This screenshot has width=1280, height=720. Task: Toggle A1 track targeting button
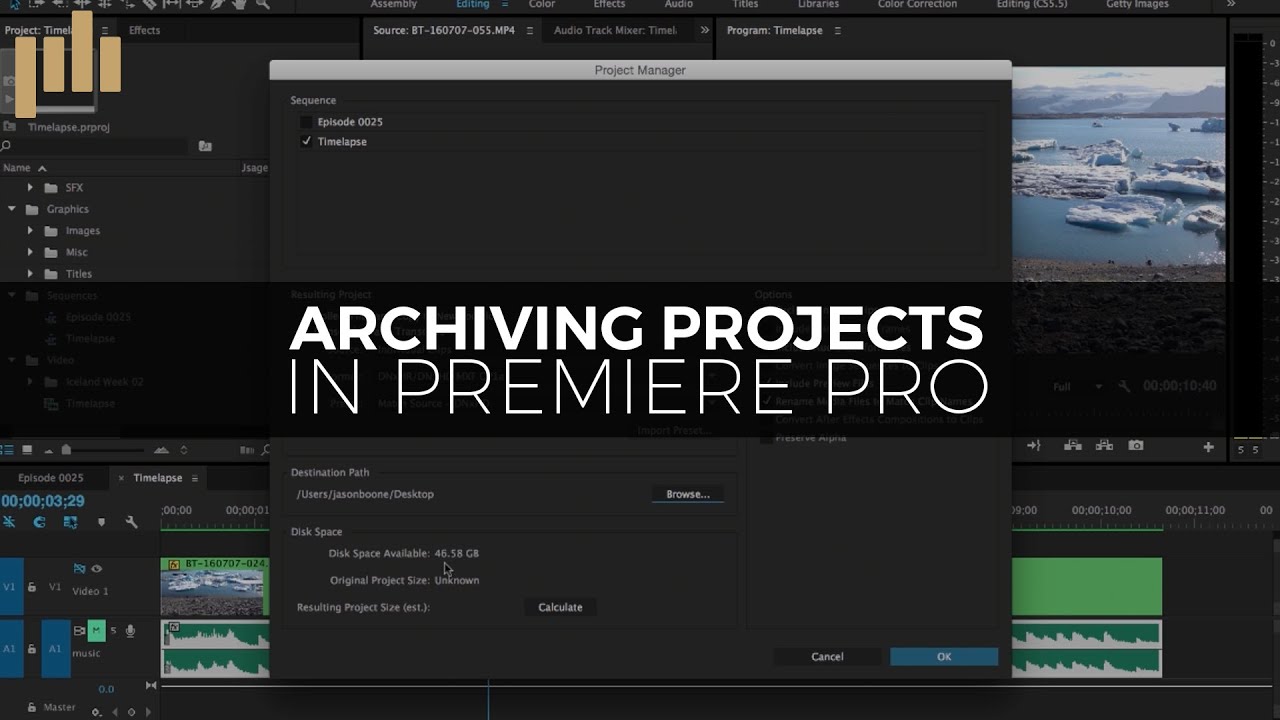(x=55, y=648)
